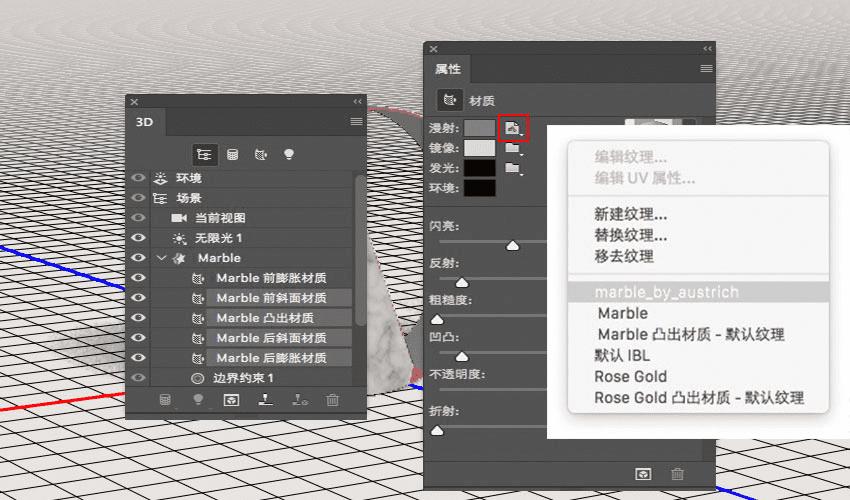850x500 pixels.
Task: Click the render icon in 3D panel footer
Action: [x=231, y=400]
